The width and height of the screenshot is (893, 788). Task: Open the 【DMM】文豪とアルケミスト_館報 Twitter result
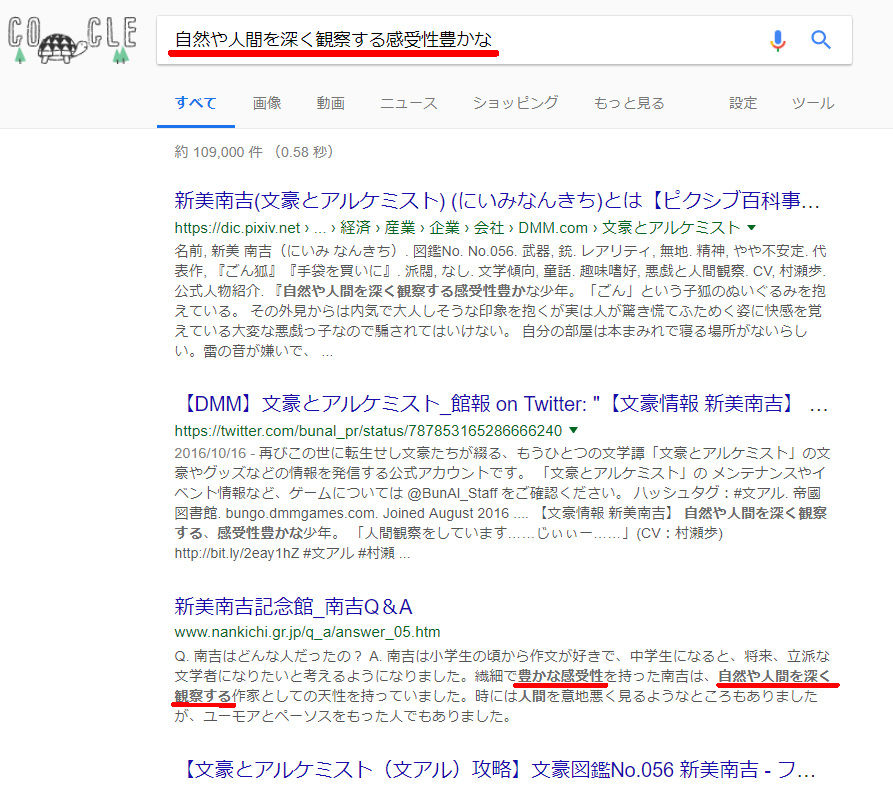tap(501, 403)
